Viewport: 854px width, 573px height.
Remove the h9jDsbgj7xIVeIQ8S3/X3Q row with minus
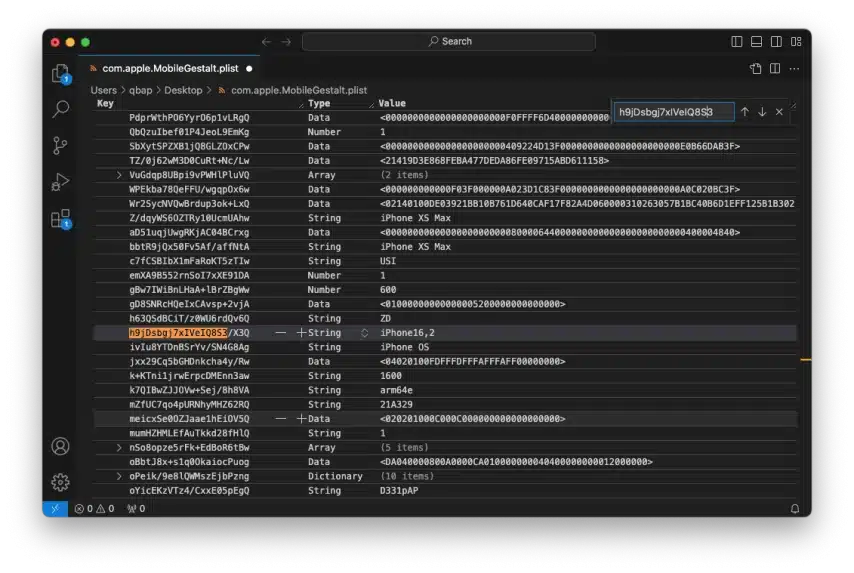[280, 332]
